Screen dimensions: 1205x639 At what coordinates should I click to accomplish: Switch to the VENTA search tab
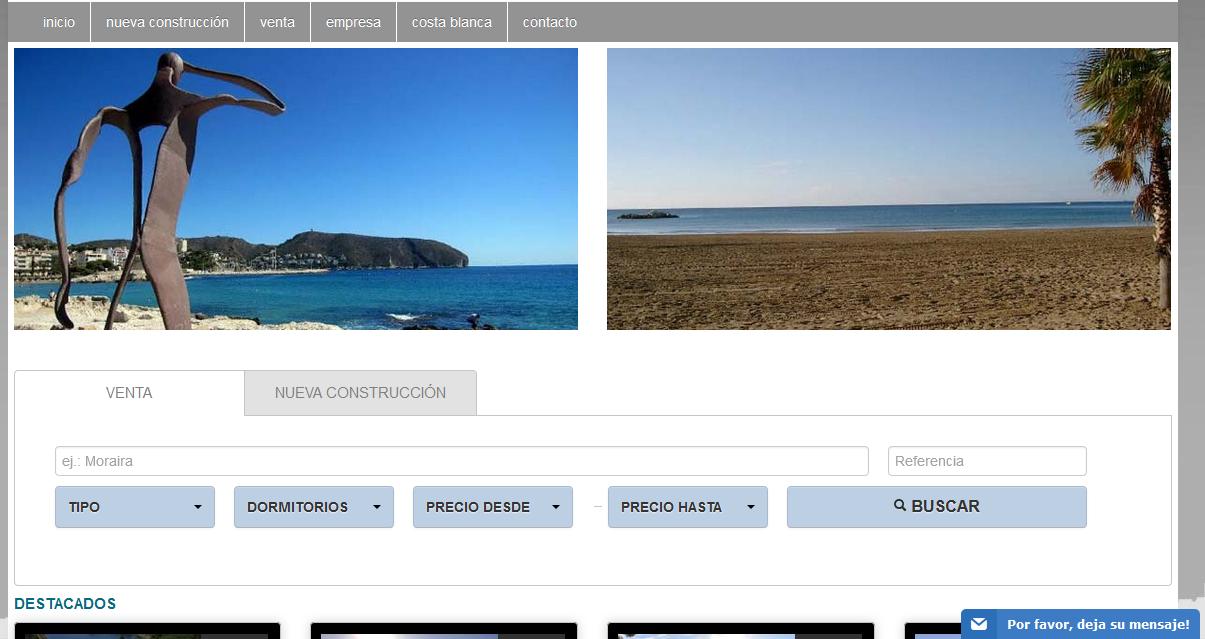point(129,393)
